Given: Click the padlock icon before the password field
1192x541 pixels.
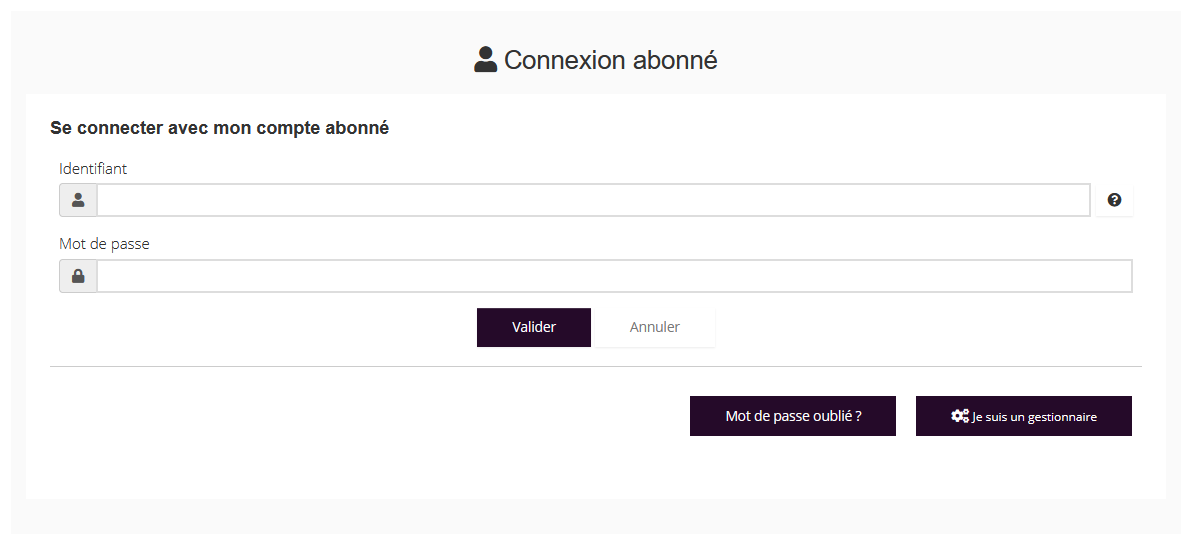Looking at the screenshot, I should click(78, 276).
